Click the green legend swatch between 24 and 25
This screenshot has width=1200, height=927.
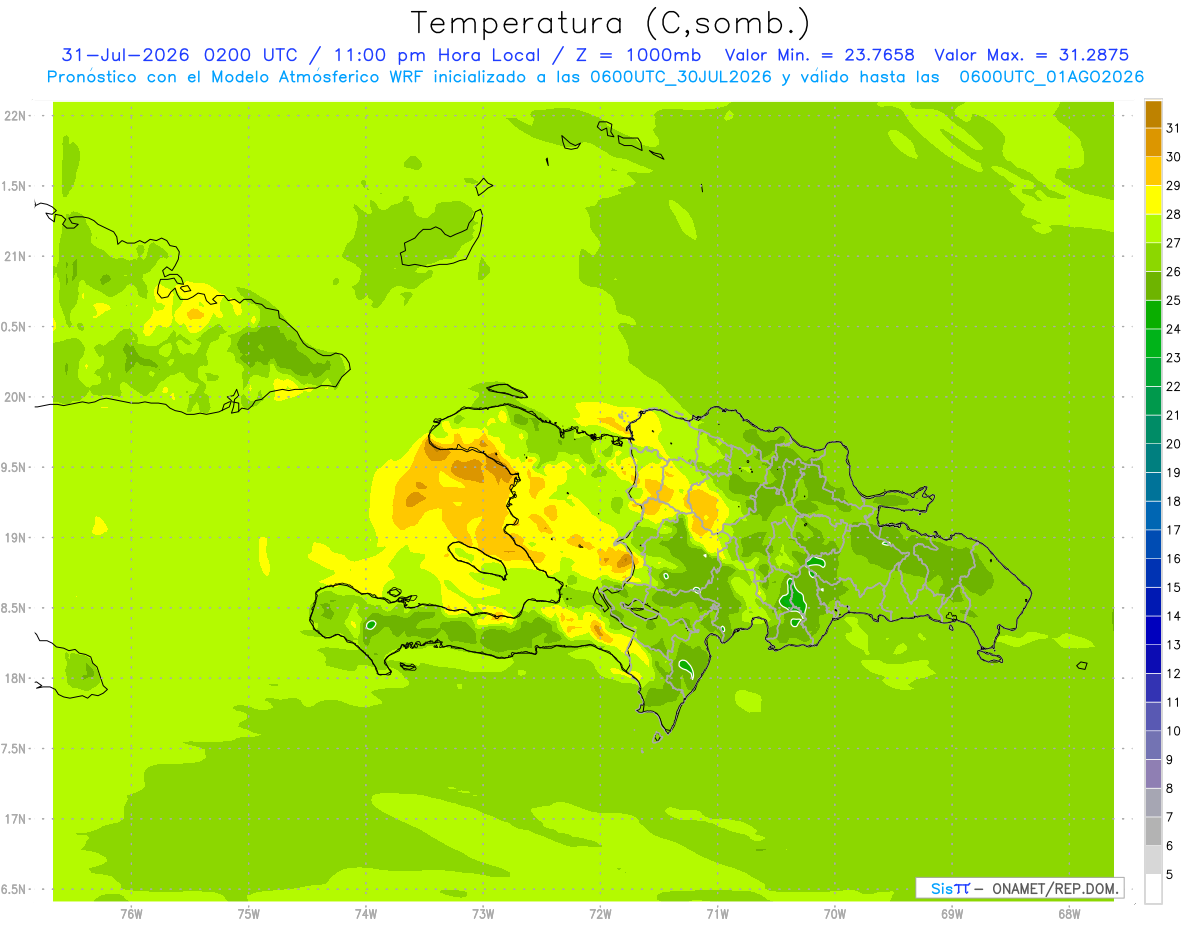[x=1153, y=315]
